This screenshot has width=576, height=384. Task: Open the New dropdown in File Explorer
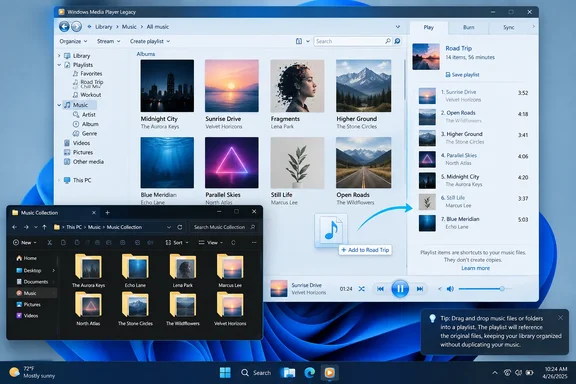(25, 243)
